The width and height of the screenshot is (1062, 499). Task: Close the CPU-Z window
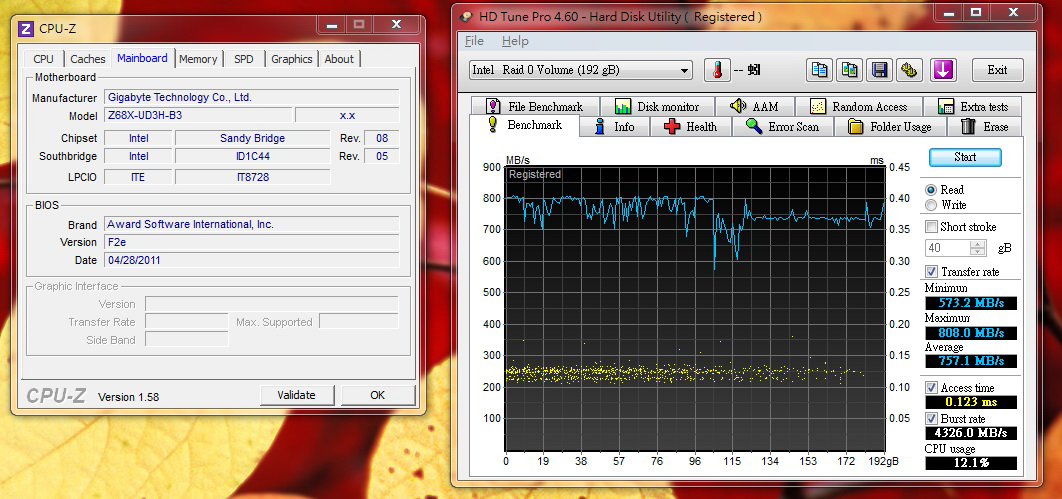click(396, 24)
